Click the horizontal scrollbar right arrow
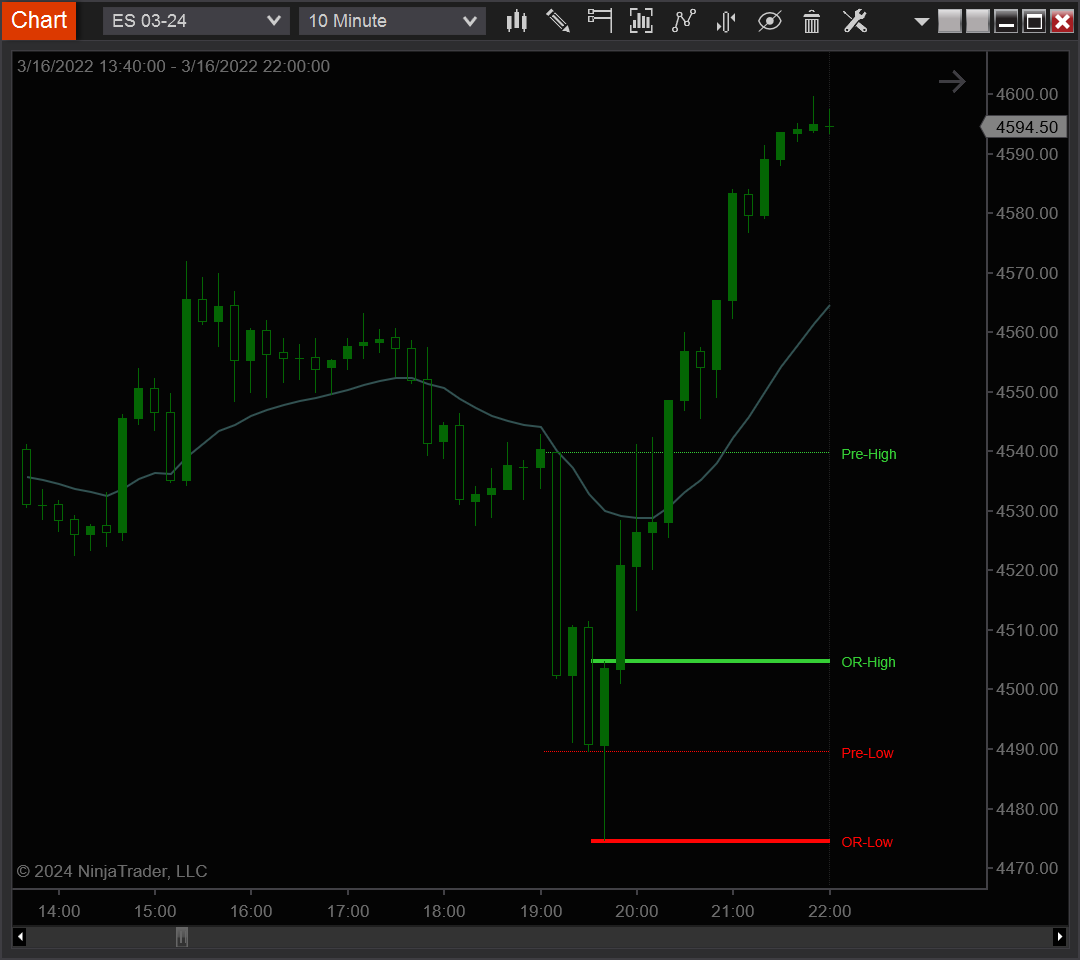This screenshot has height=960, width=1080. click(1059, 937)
